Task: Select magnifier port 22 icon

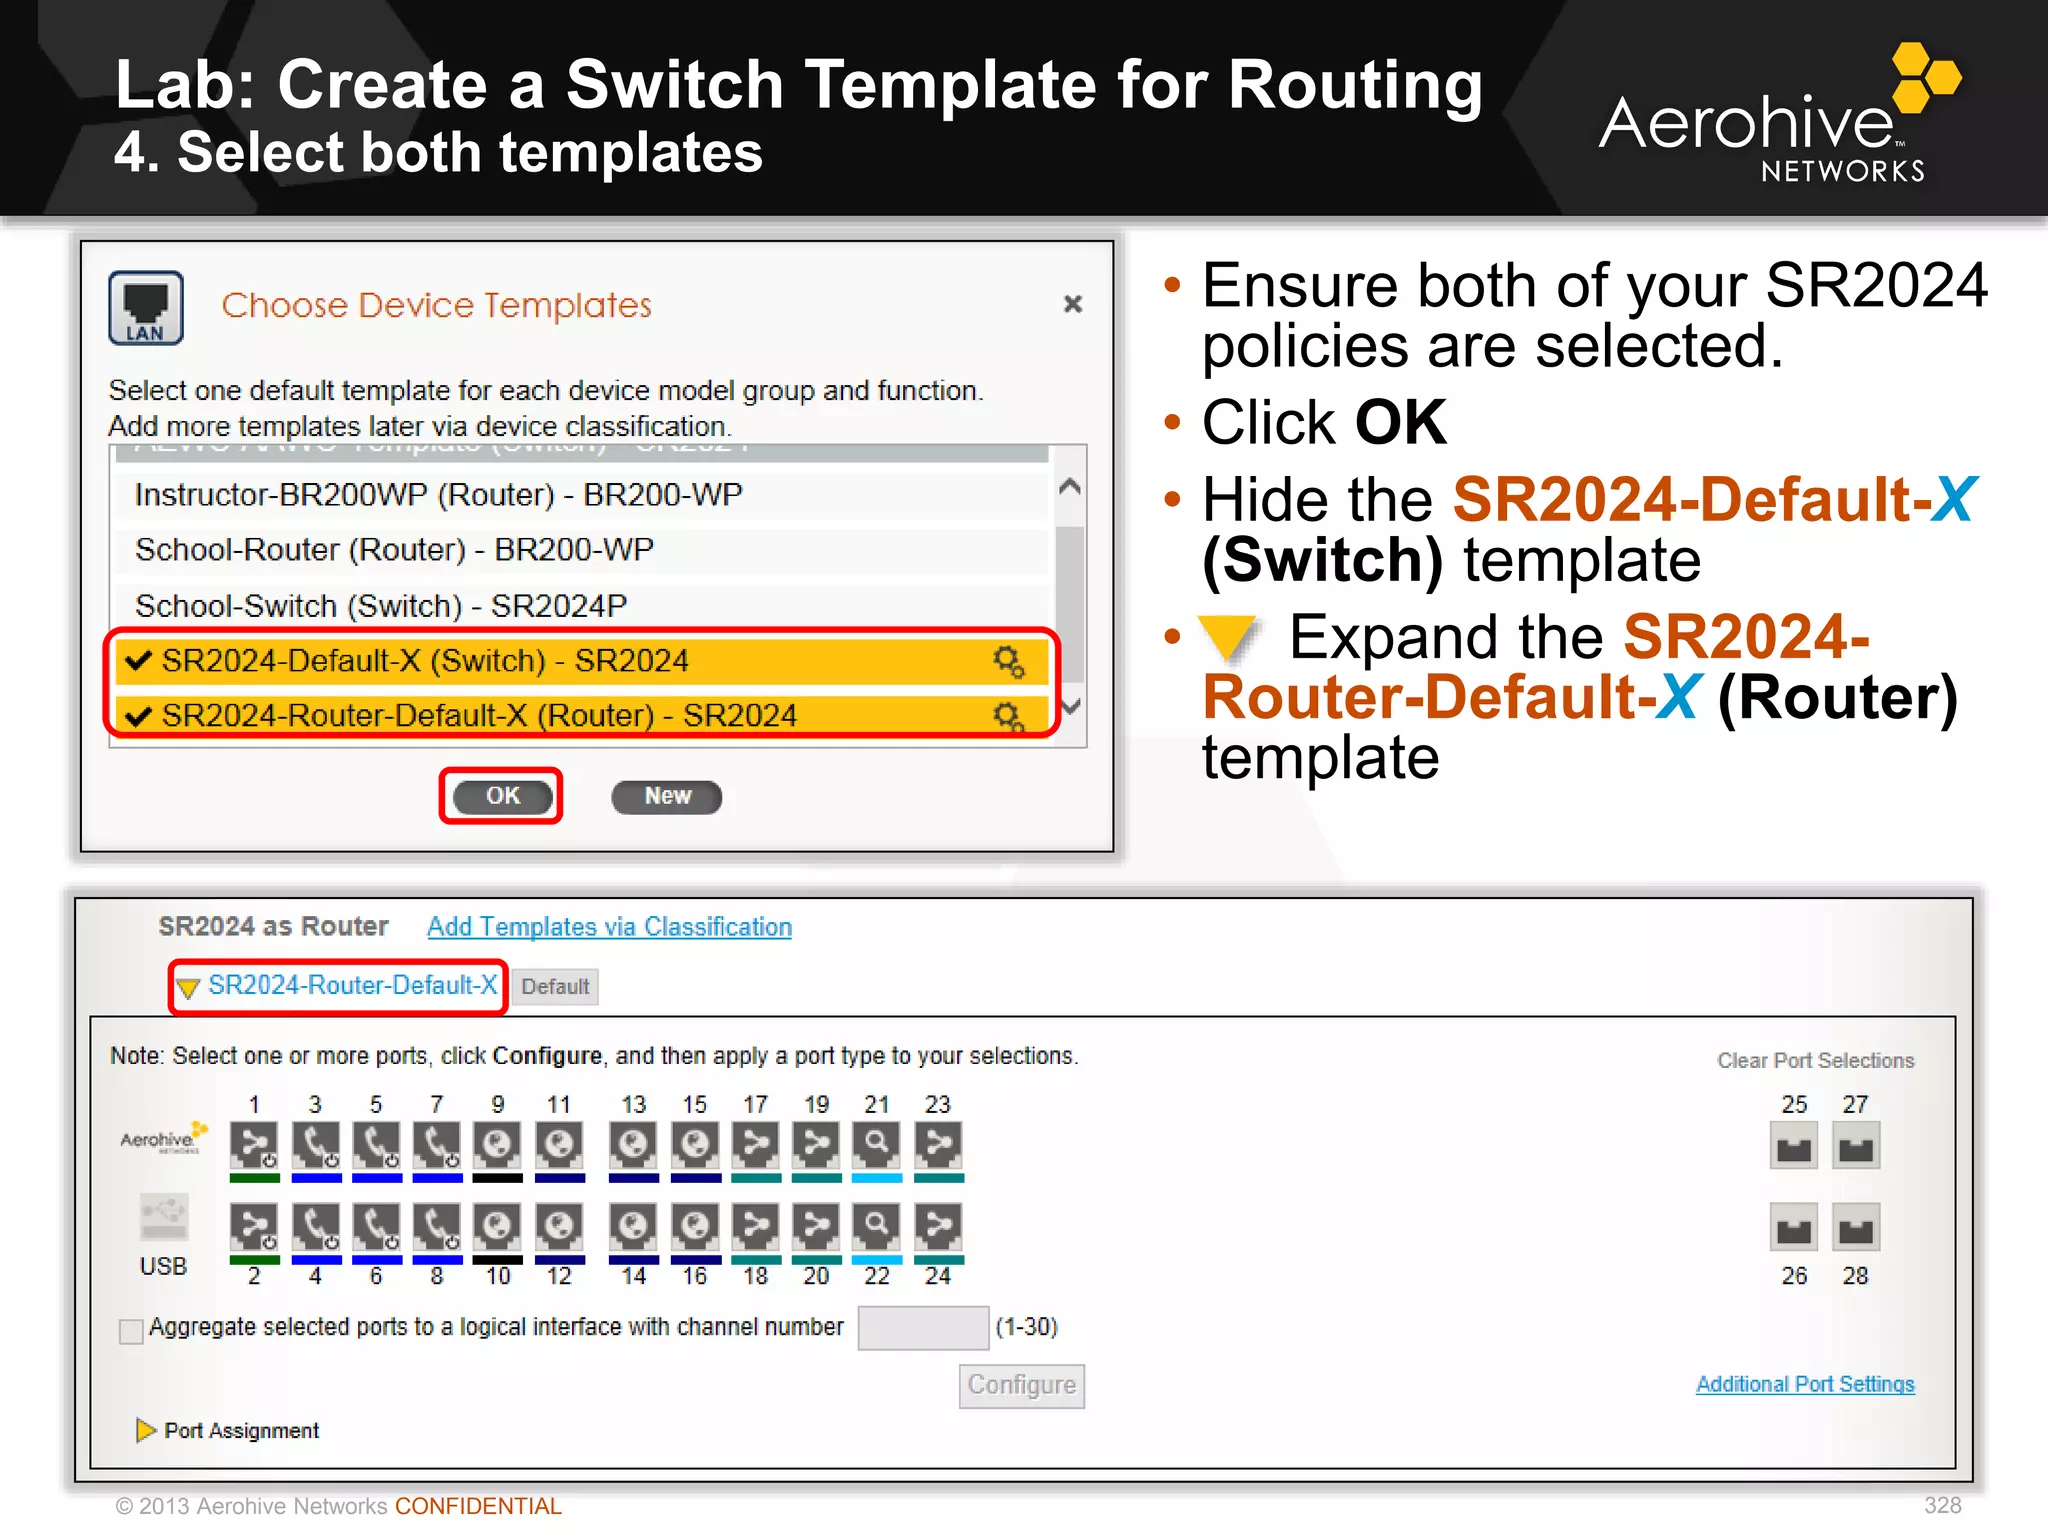Action: pos(877,1227)
